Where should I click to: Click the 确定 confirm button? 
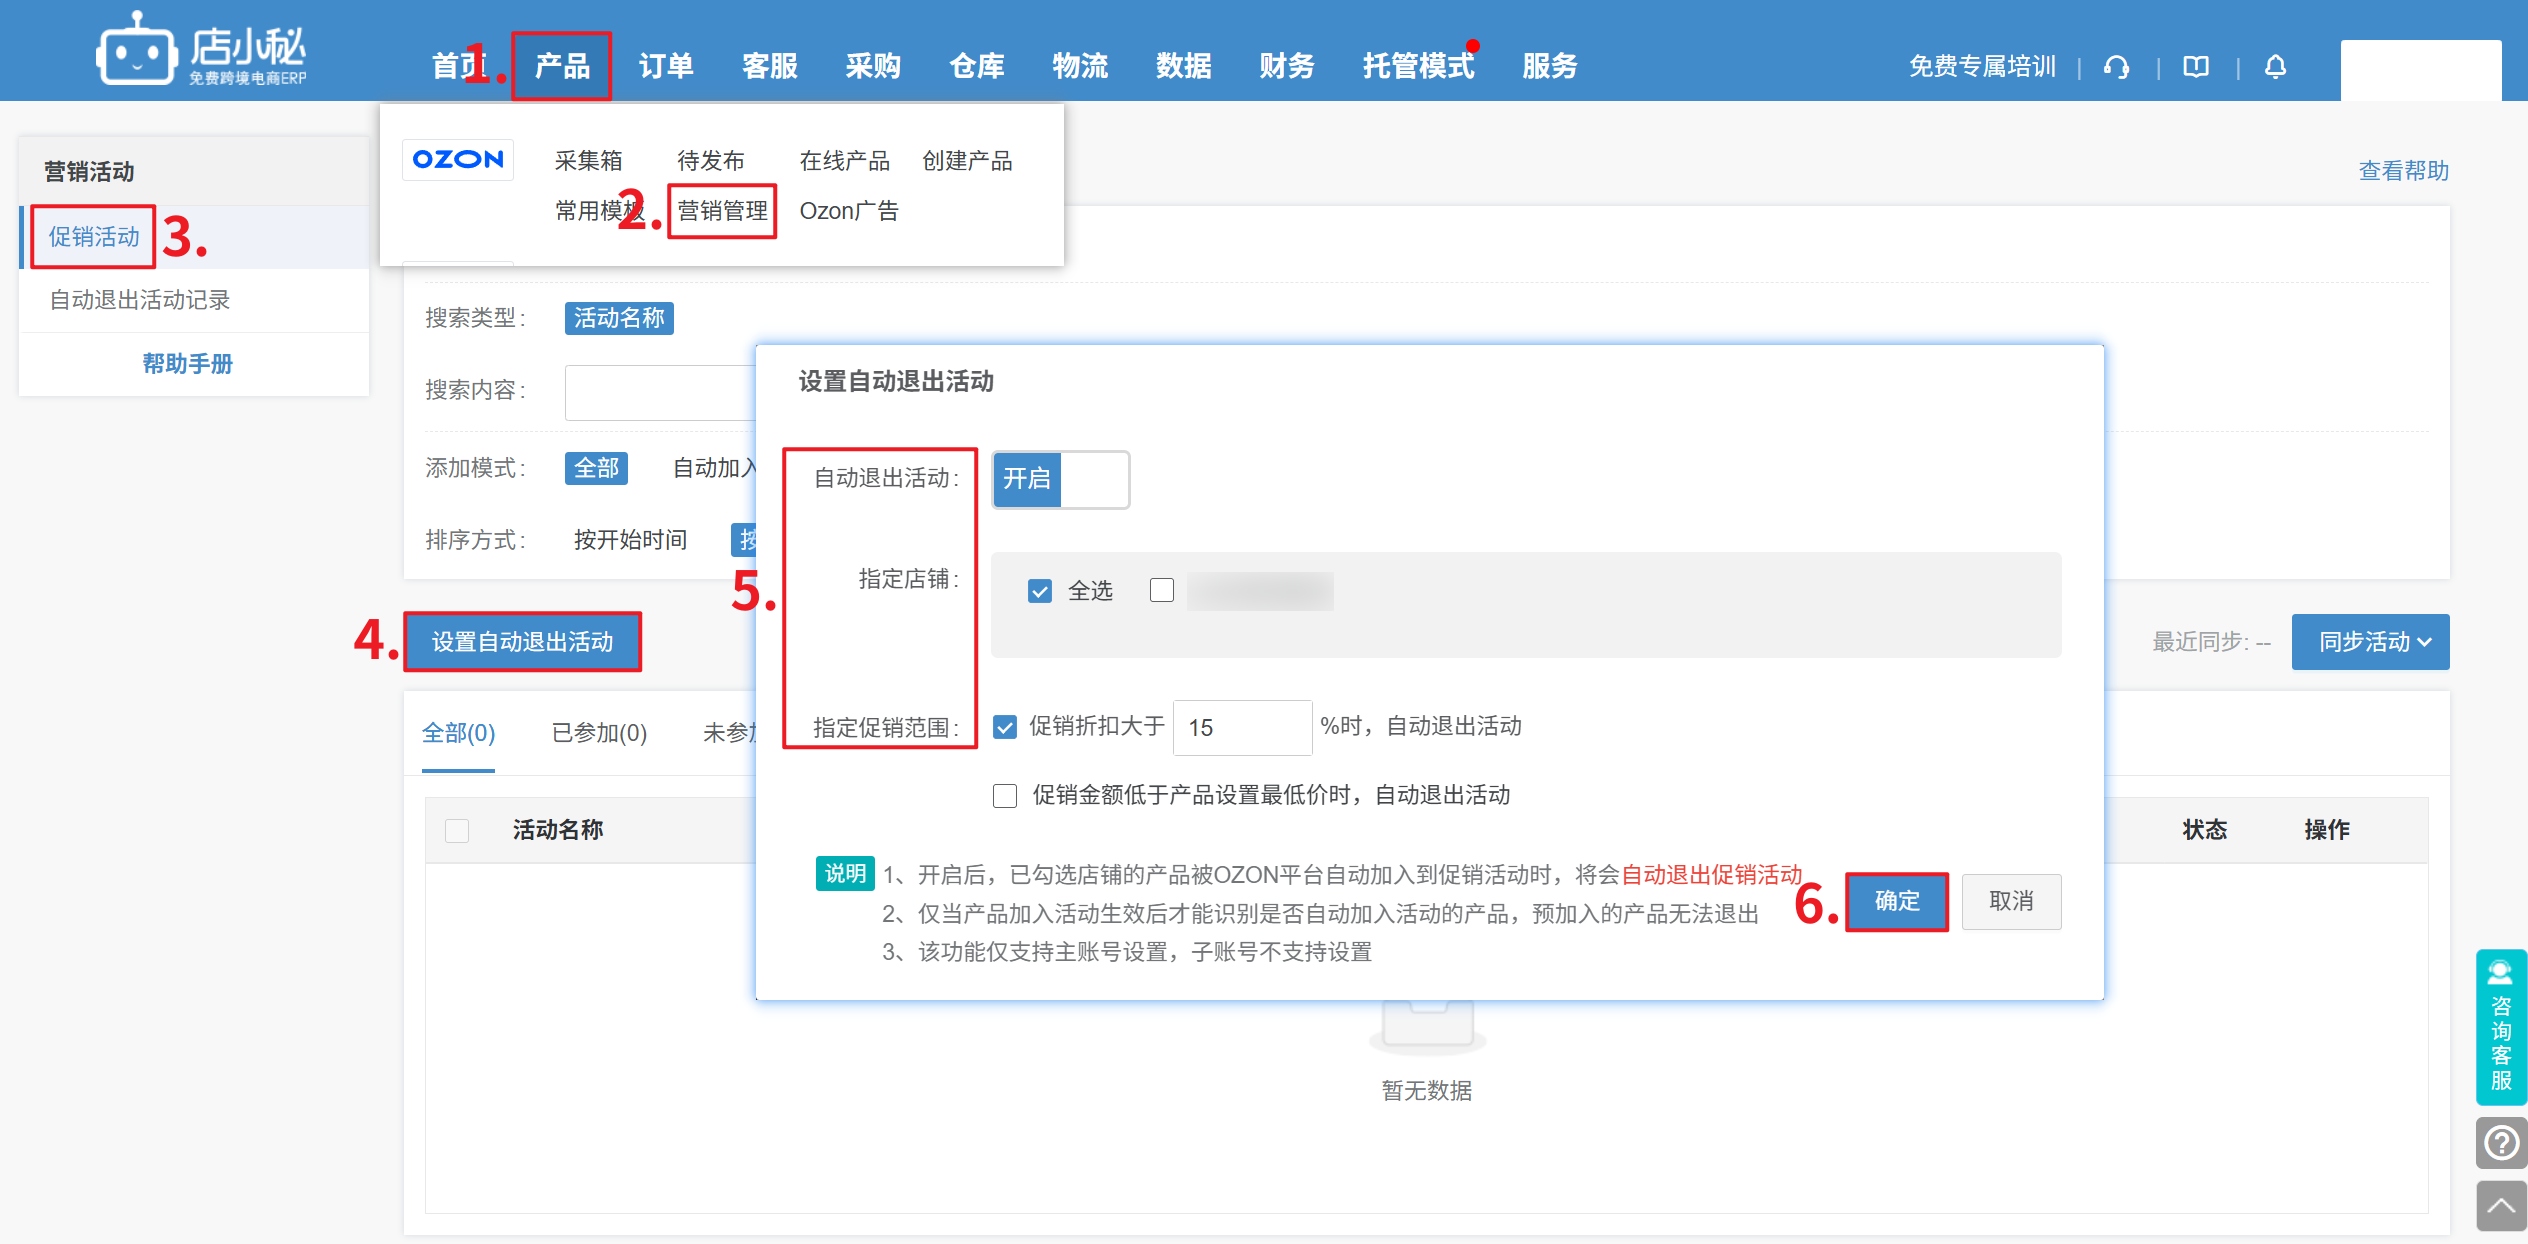coord(1896,902)
